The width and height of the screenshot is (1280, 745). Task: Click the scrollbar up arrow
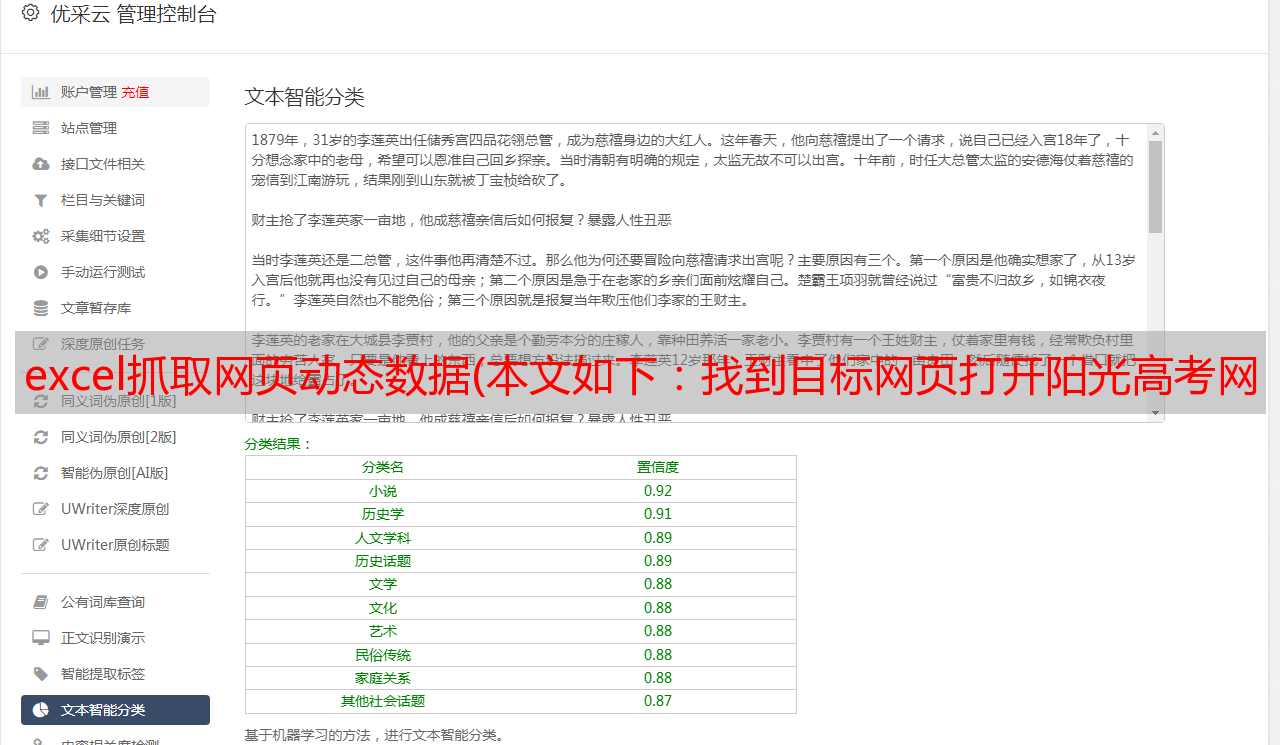point(1156,132)
